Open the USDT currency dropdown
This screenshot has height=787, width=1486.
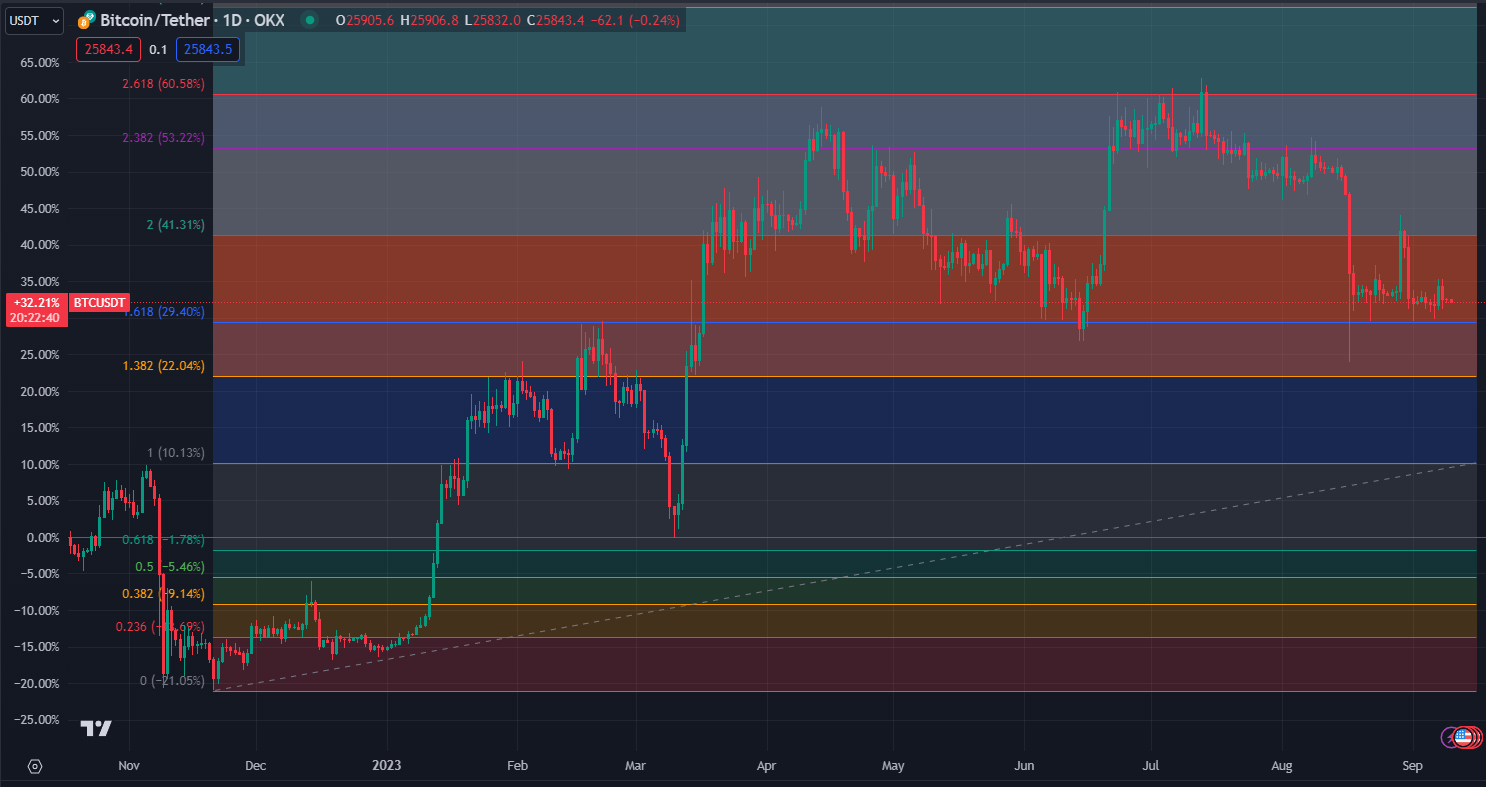coord(34,20)
